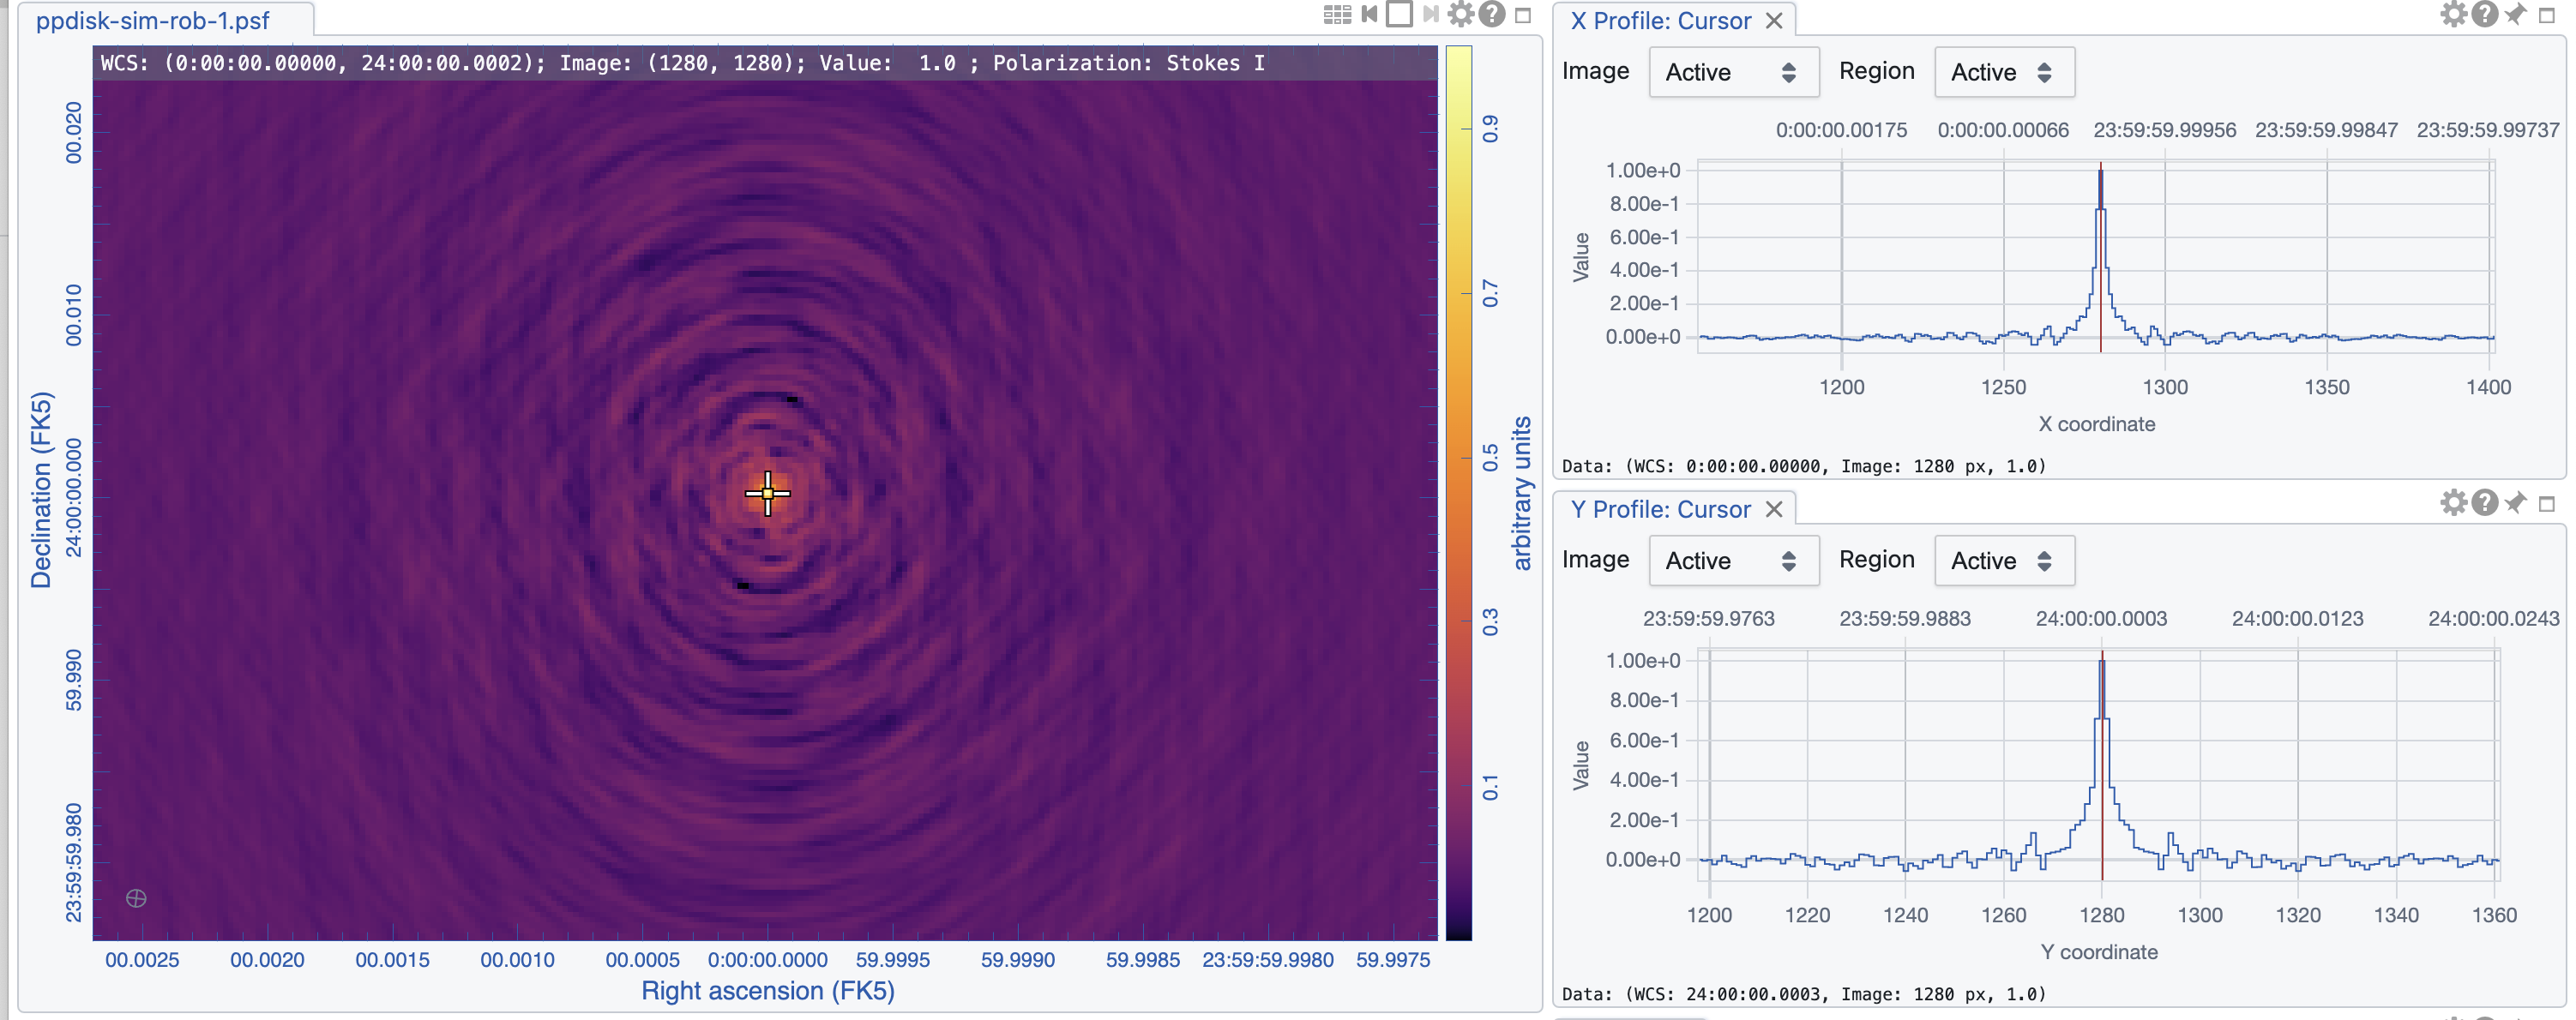Image resolution: width=2576 pixels, height=1020 pixels.
Task: Open X Profile Region dropdown
Action: (x=2004, y=72)
